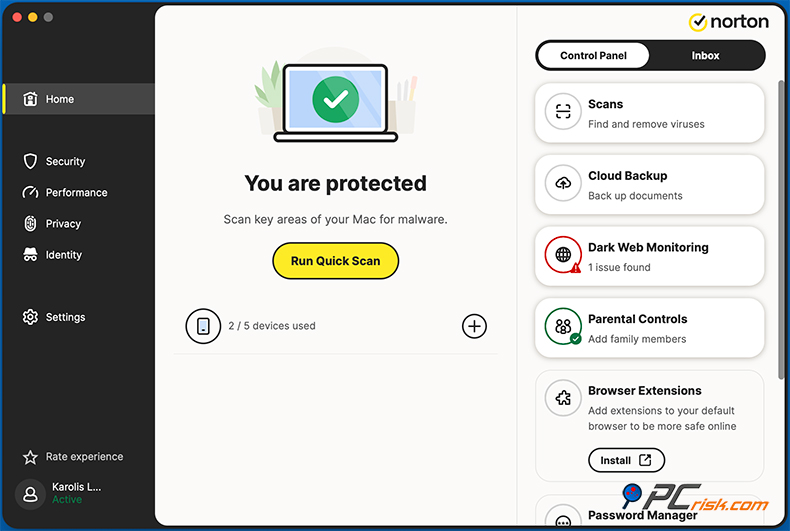Click the device icon beside devices used
Viewport: 790px width, 531px height.
(x=203, y=326)
